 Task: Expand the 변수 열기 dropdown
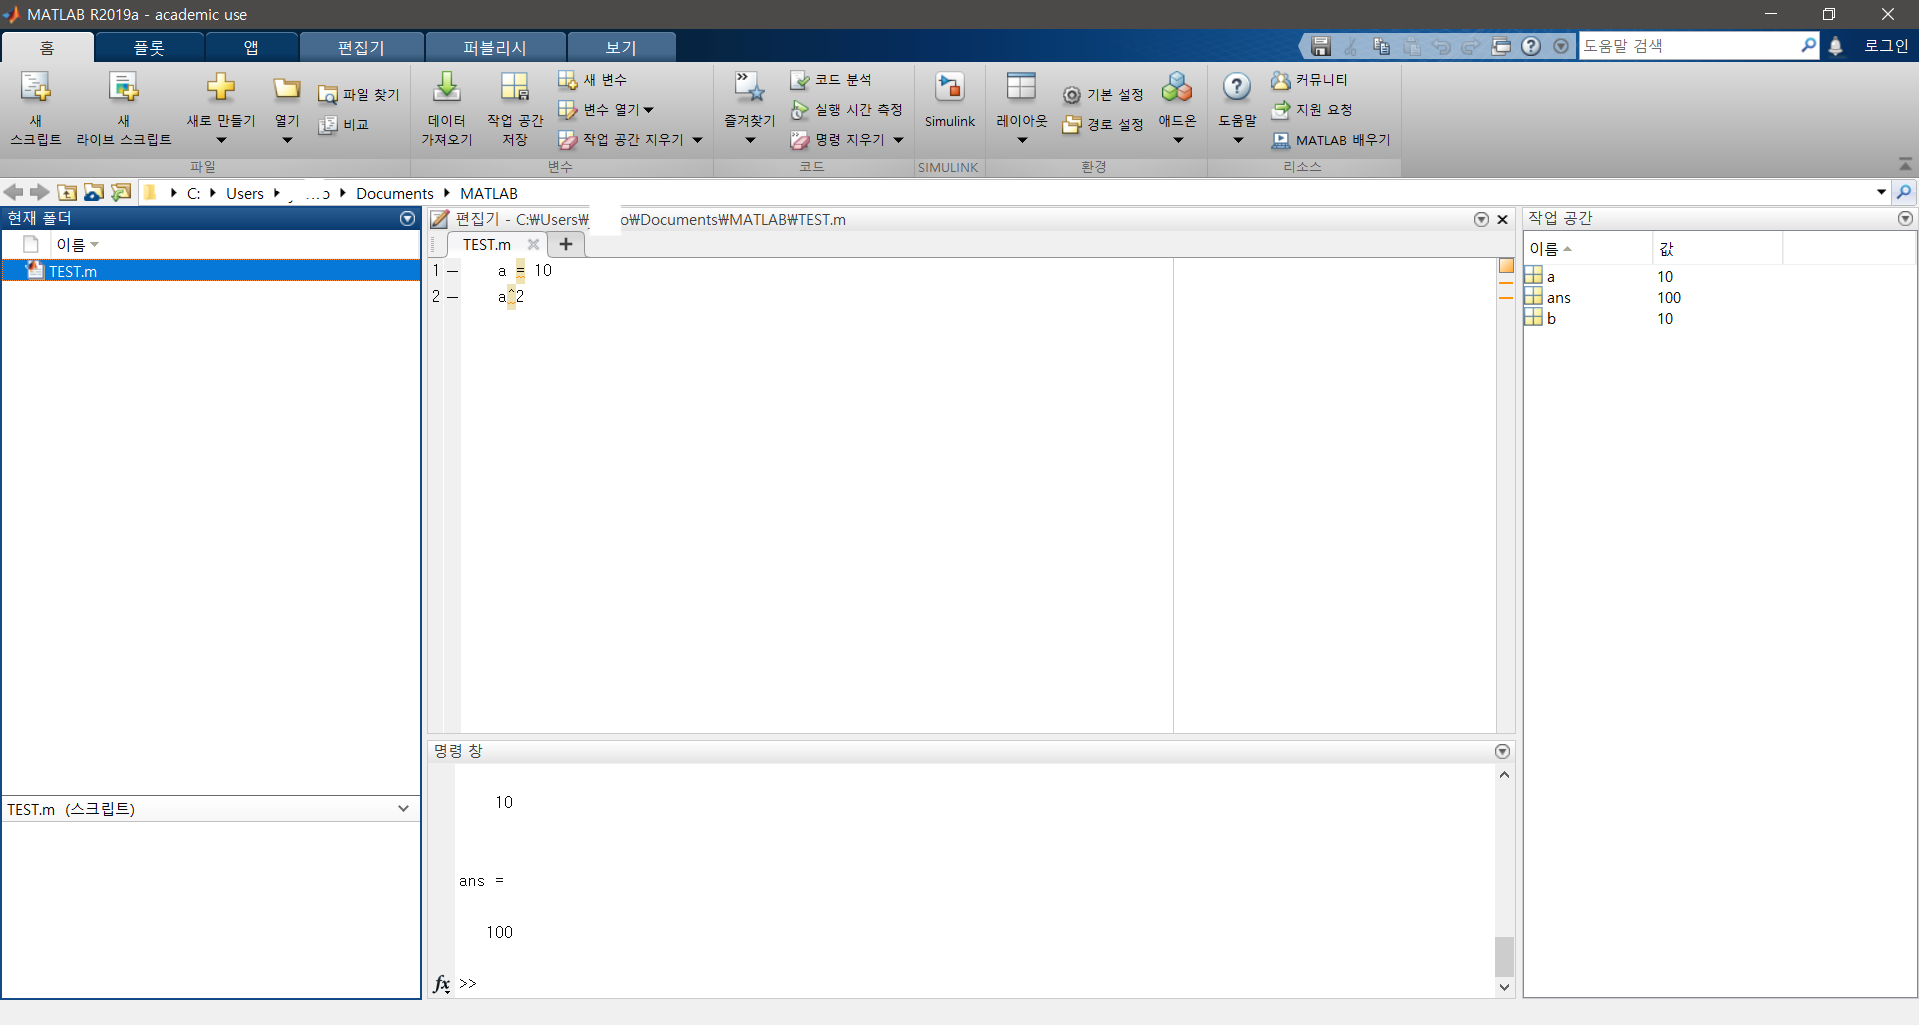tap(648, 110)
